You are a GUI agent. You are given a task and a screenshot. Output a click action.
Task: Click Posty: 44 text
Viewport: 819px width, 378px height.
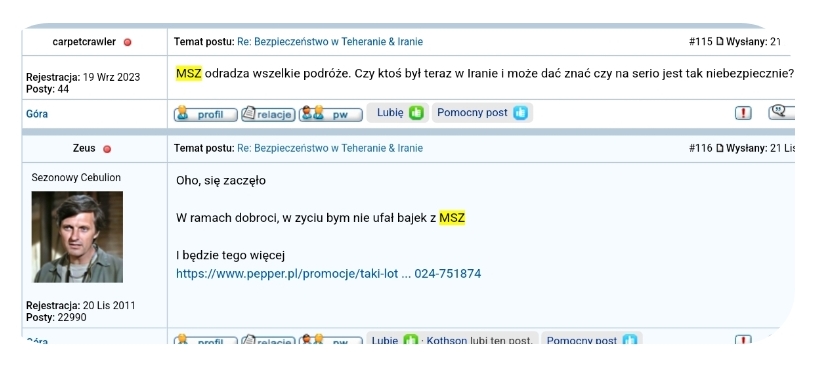[48, 89]
